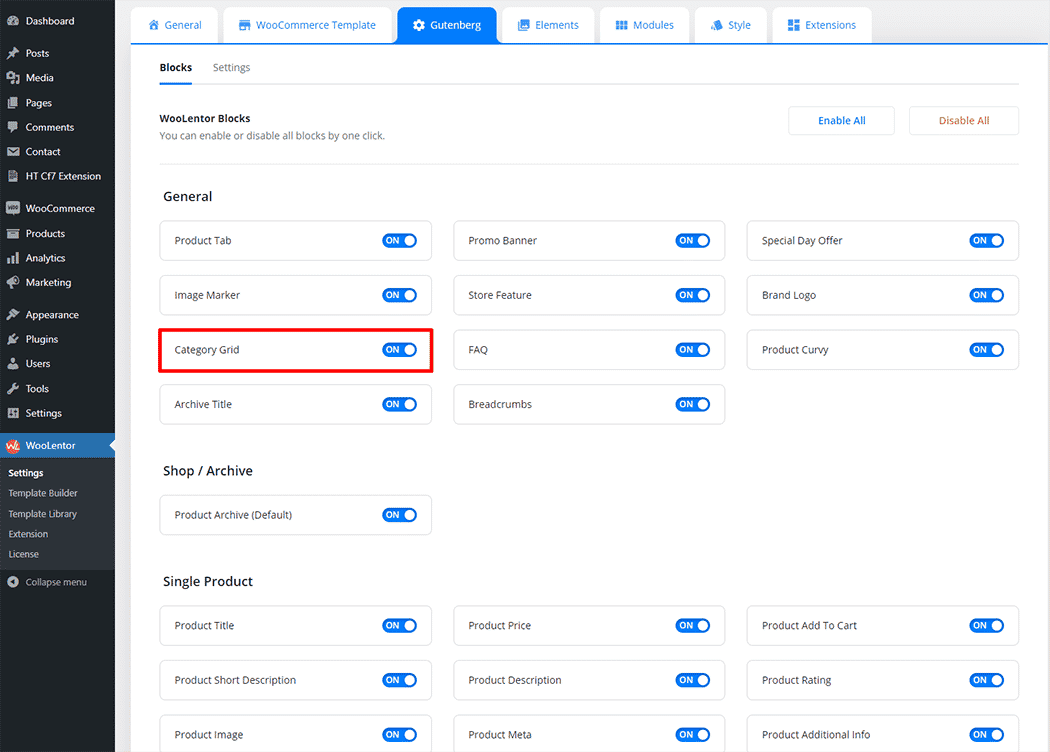
Task: Click the Dashboard icon in sidebar
Action: point(13,21)
